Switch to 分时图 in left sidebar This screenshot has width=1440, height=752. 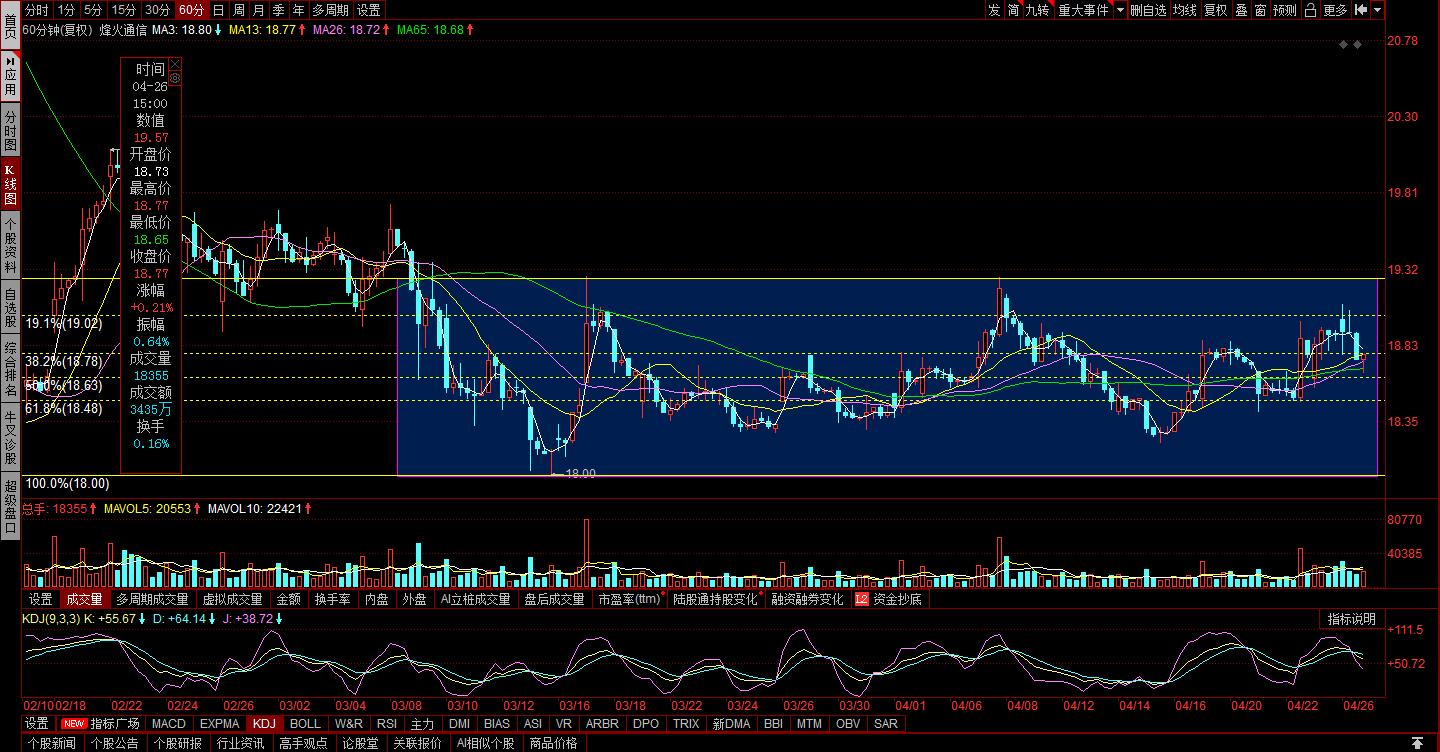(10, 131)
